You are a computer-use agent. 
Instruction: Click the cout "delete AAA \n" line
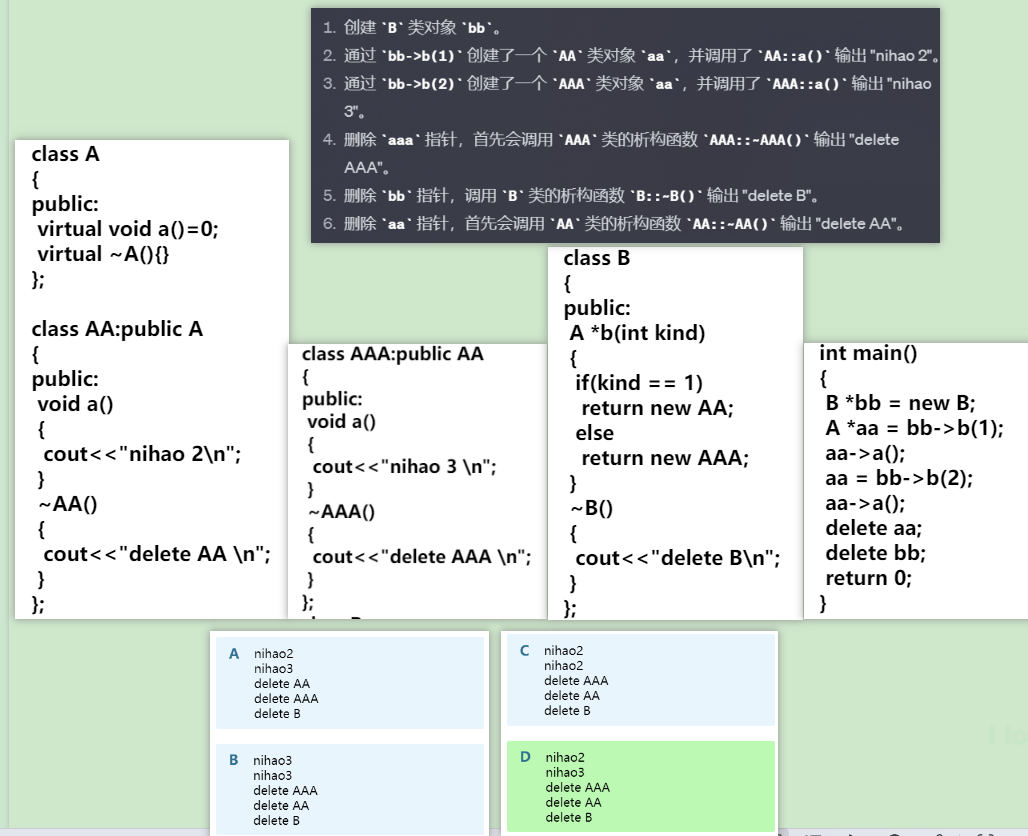click(x=422, y=557)
